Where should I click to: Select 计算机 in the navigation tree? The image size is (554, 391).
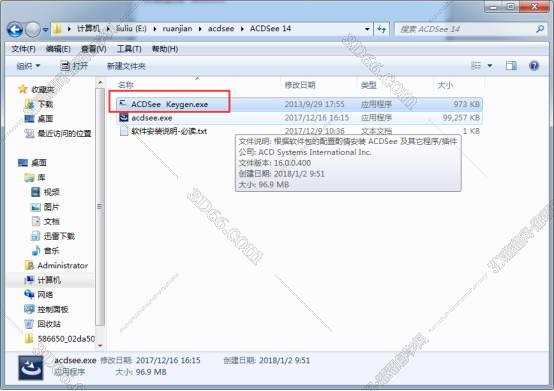tap(49, 280)
